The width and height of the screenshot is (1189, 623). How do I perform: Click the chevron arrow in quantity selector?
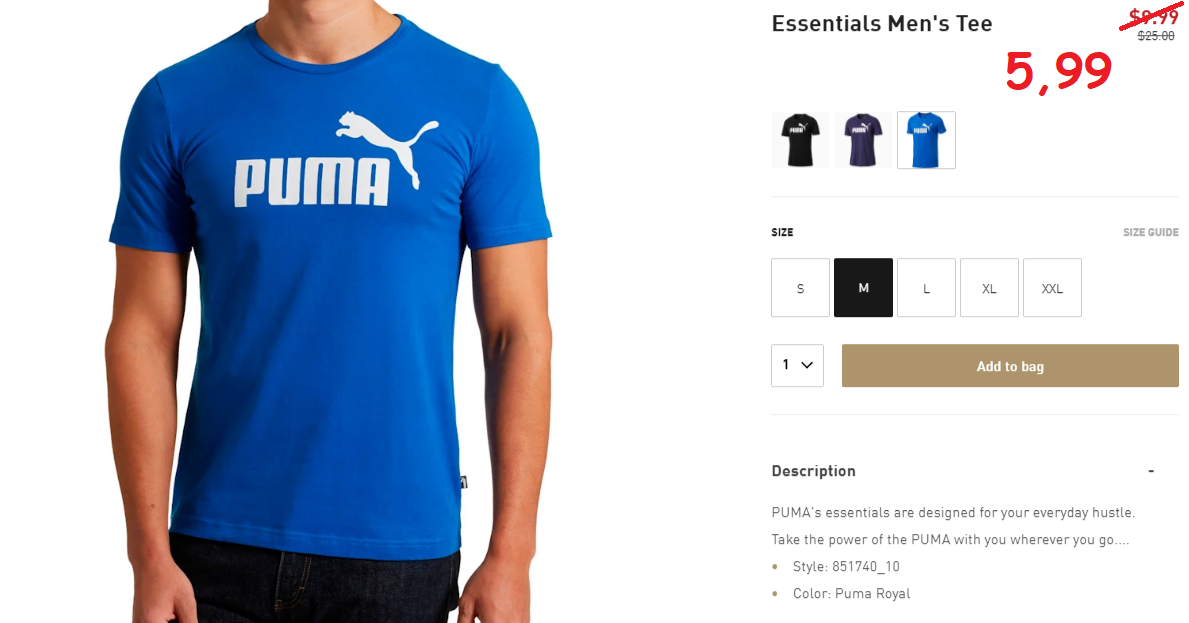pos(807,365)
